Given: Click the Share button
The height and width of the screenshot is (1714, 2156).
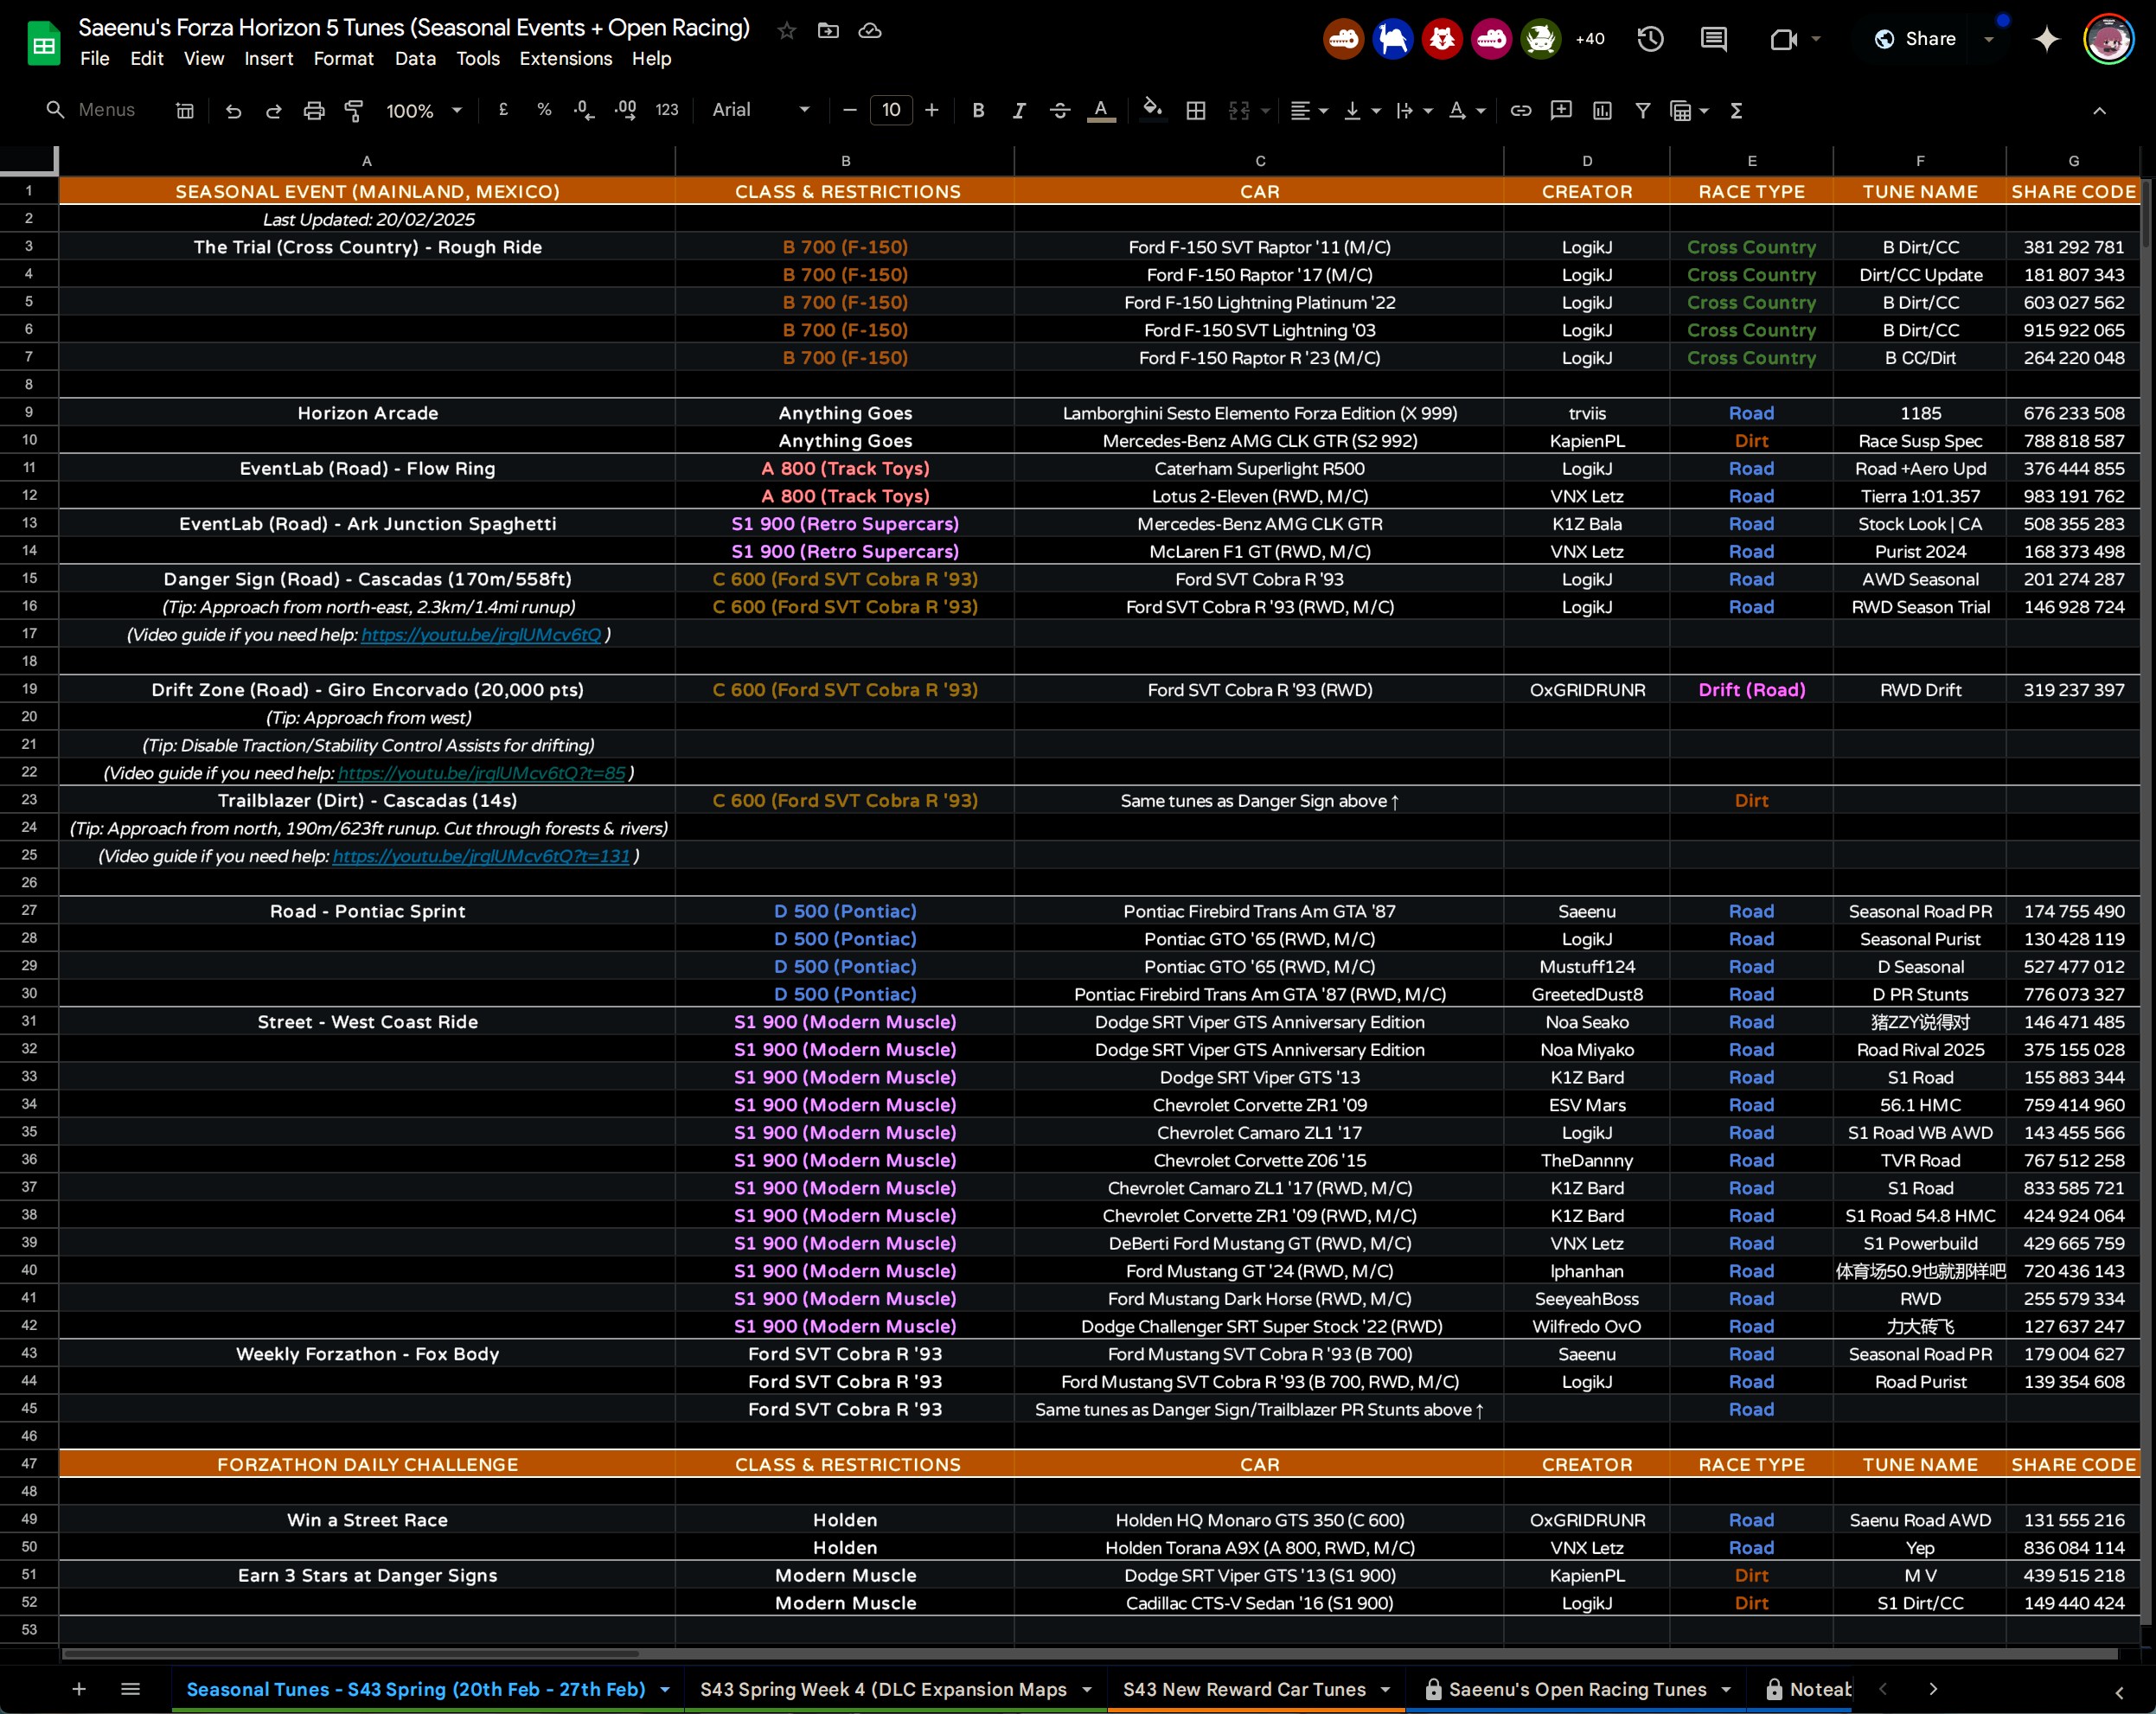Looking at the screenshot, I should click(1914, 39).
